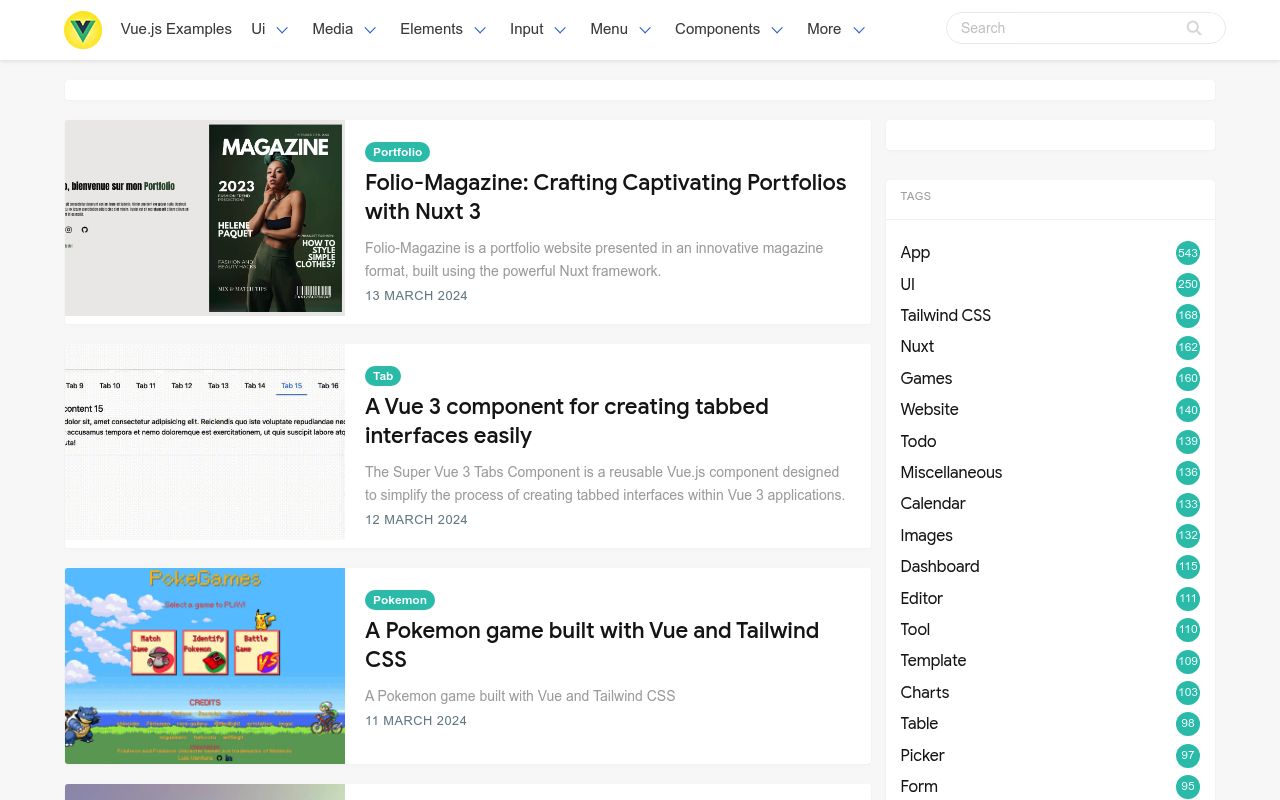
Task: Click the search magnifier icon
Action: pos(1194,28)
